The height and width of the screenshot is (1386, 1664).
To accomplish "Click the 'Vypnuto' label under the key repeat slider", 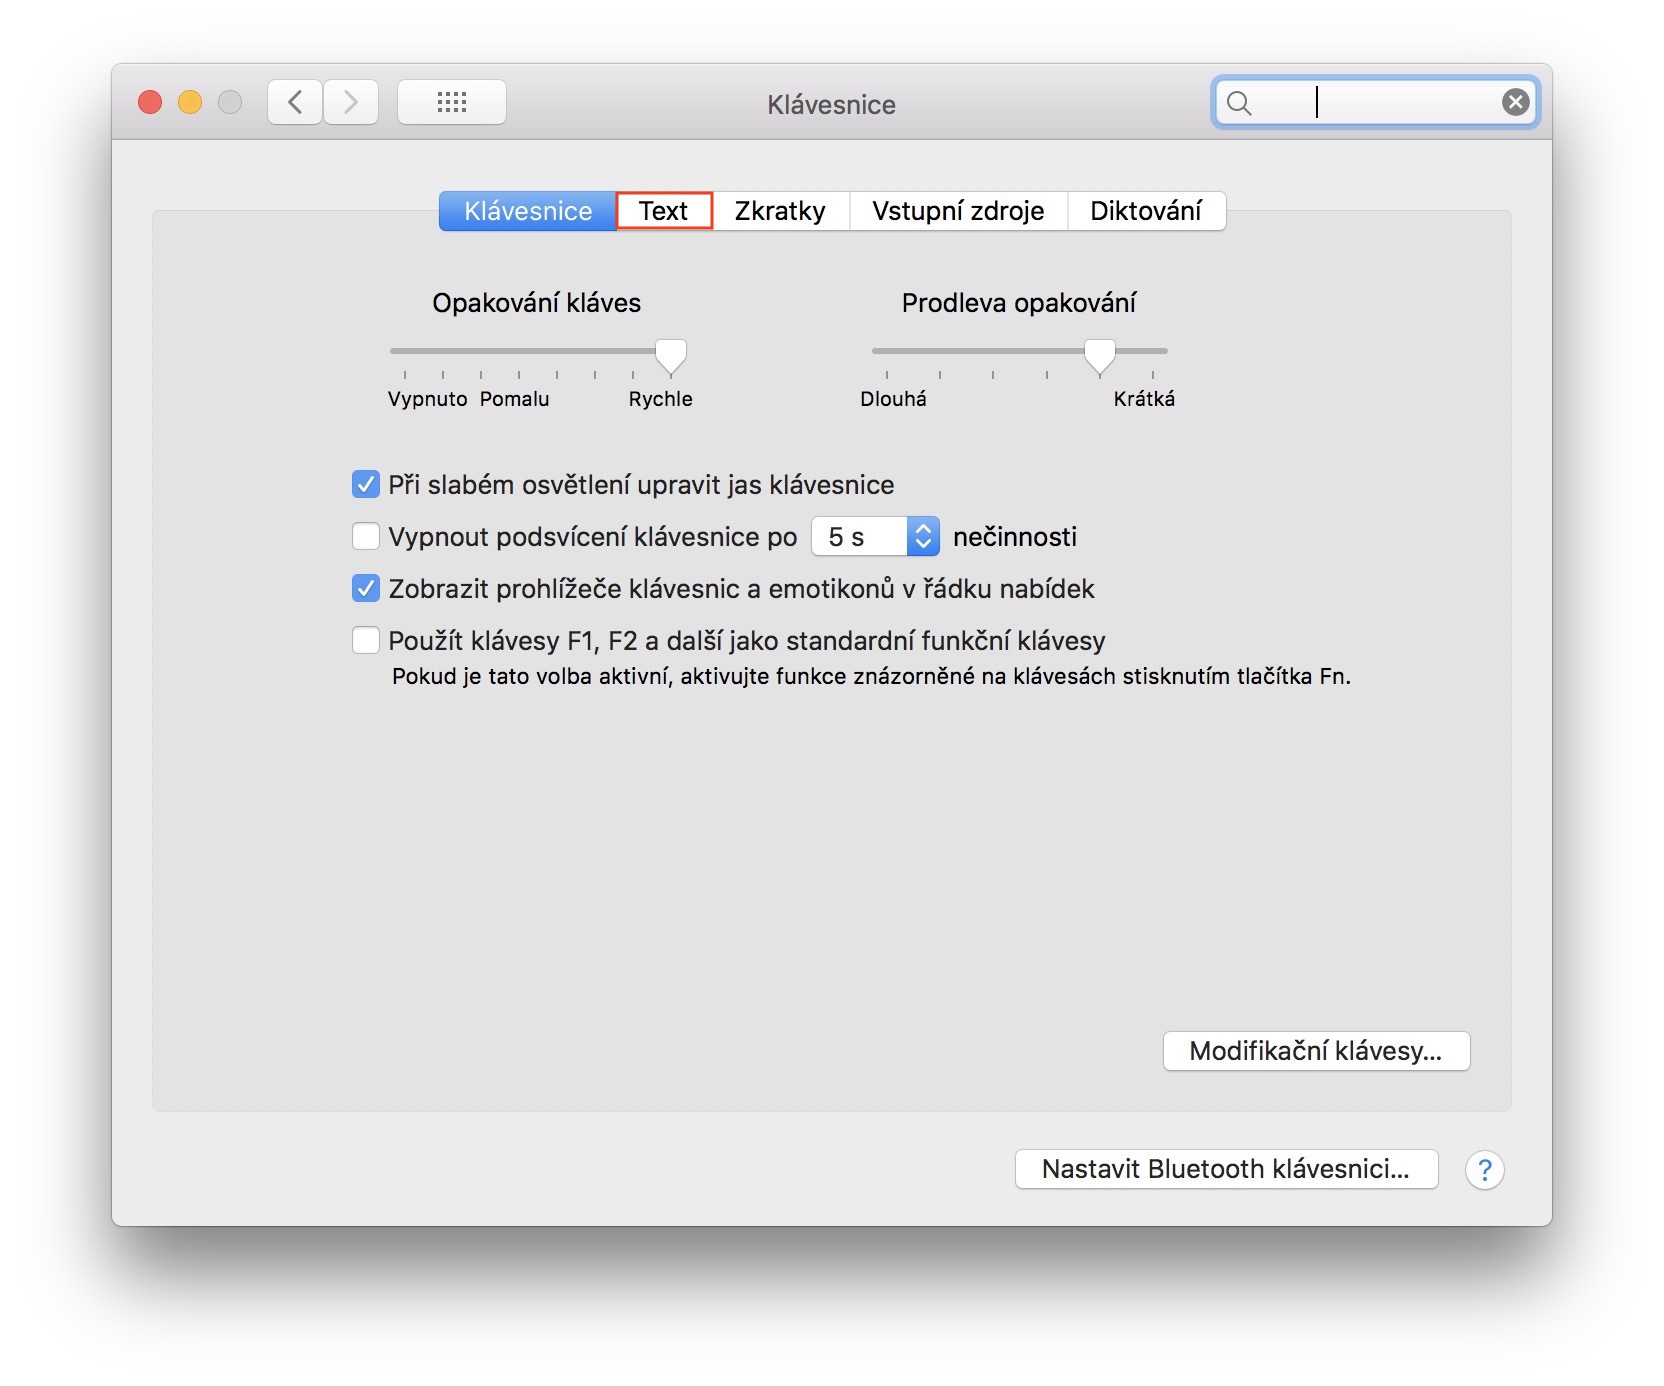I will (x=428, y=399).
